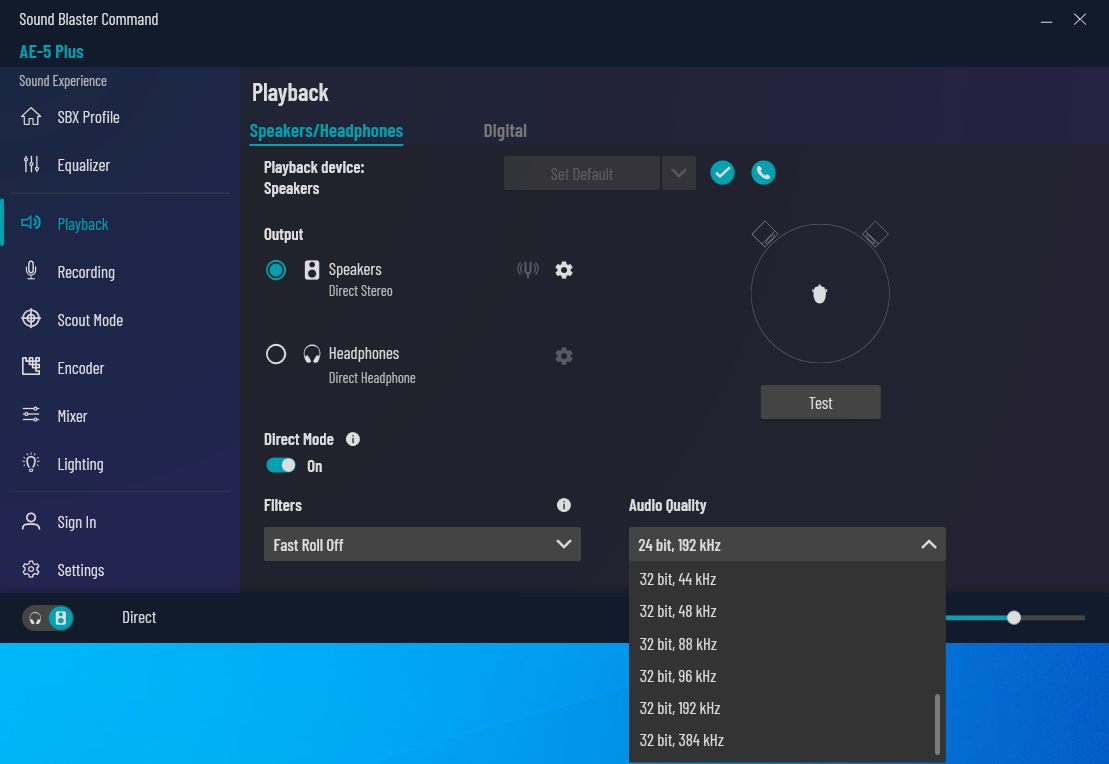Click the Lighting label in the sidebar
This screenshot has height=764, width=1109.
tap(81, 464)
